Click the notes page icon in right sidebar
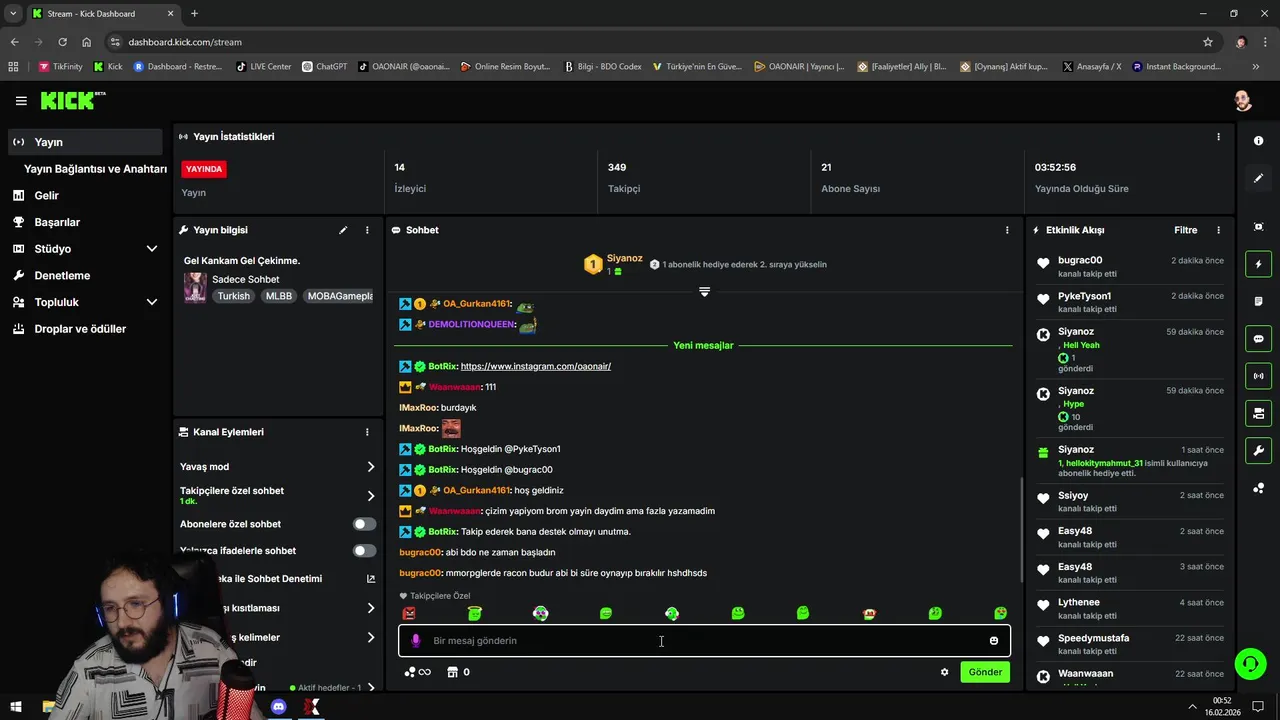The height and width of the screenshot is (720, 1280). pyautogui.click(x=1258, y=301)
